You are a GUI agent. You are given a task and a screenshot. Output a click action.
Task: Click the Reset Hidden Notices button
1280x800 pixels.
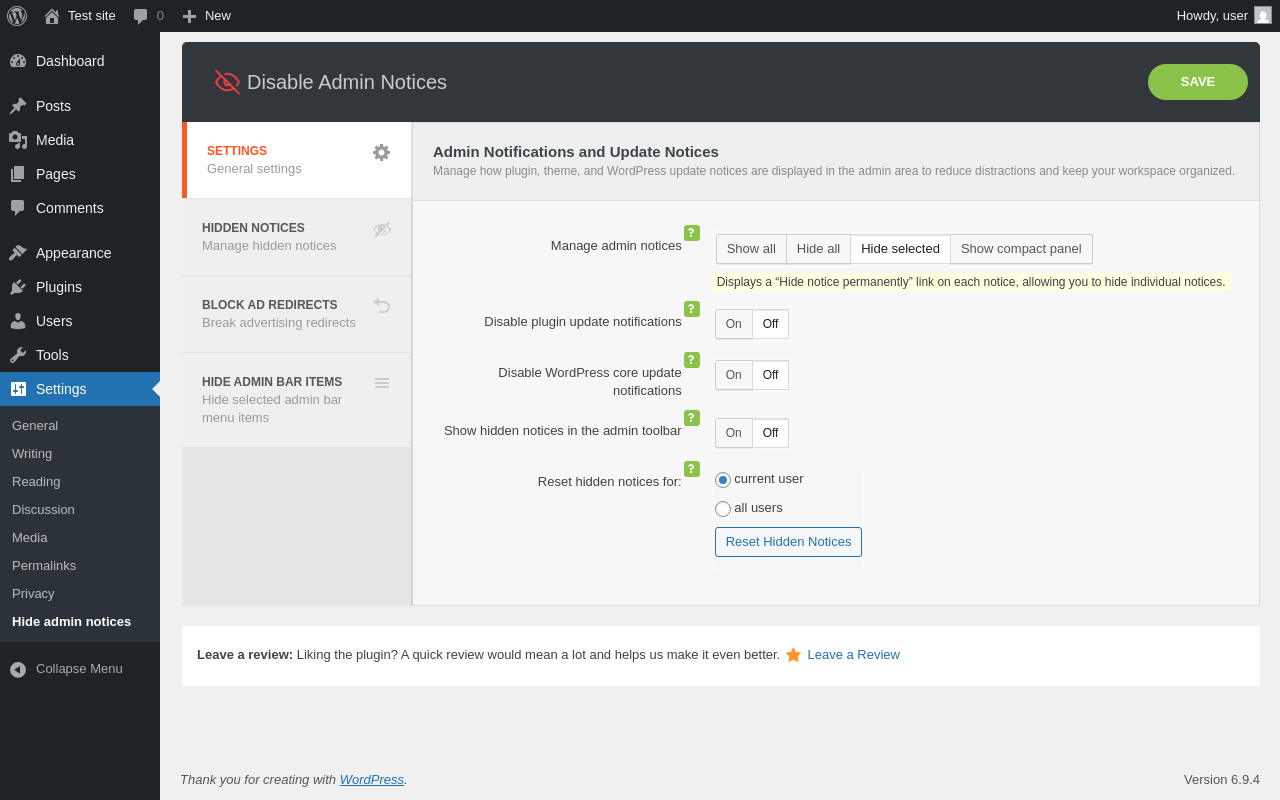point(788,542)
